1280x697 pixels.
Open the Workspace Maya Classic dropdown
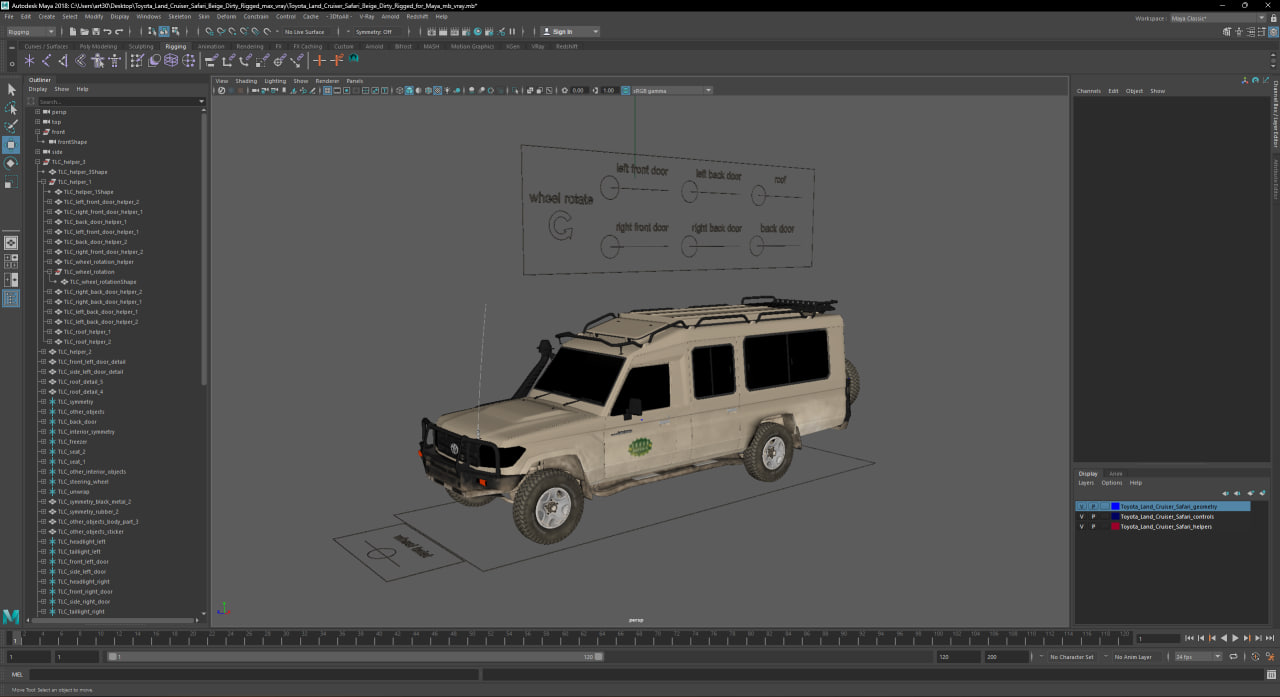click(1217, 18)
